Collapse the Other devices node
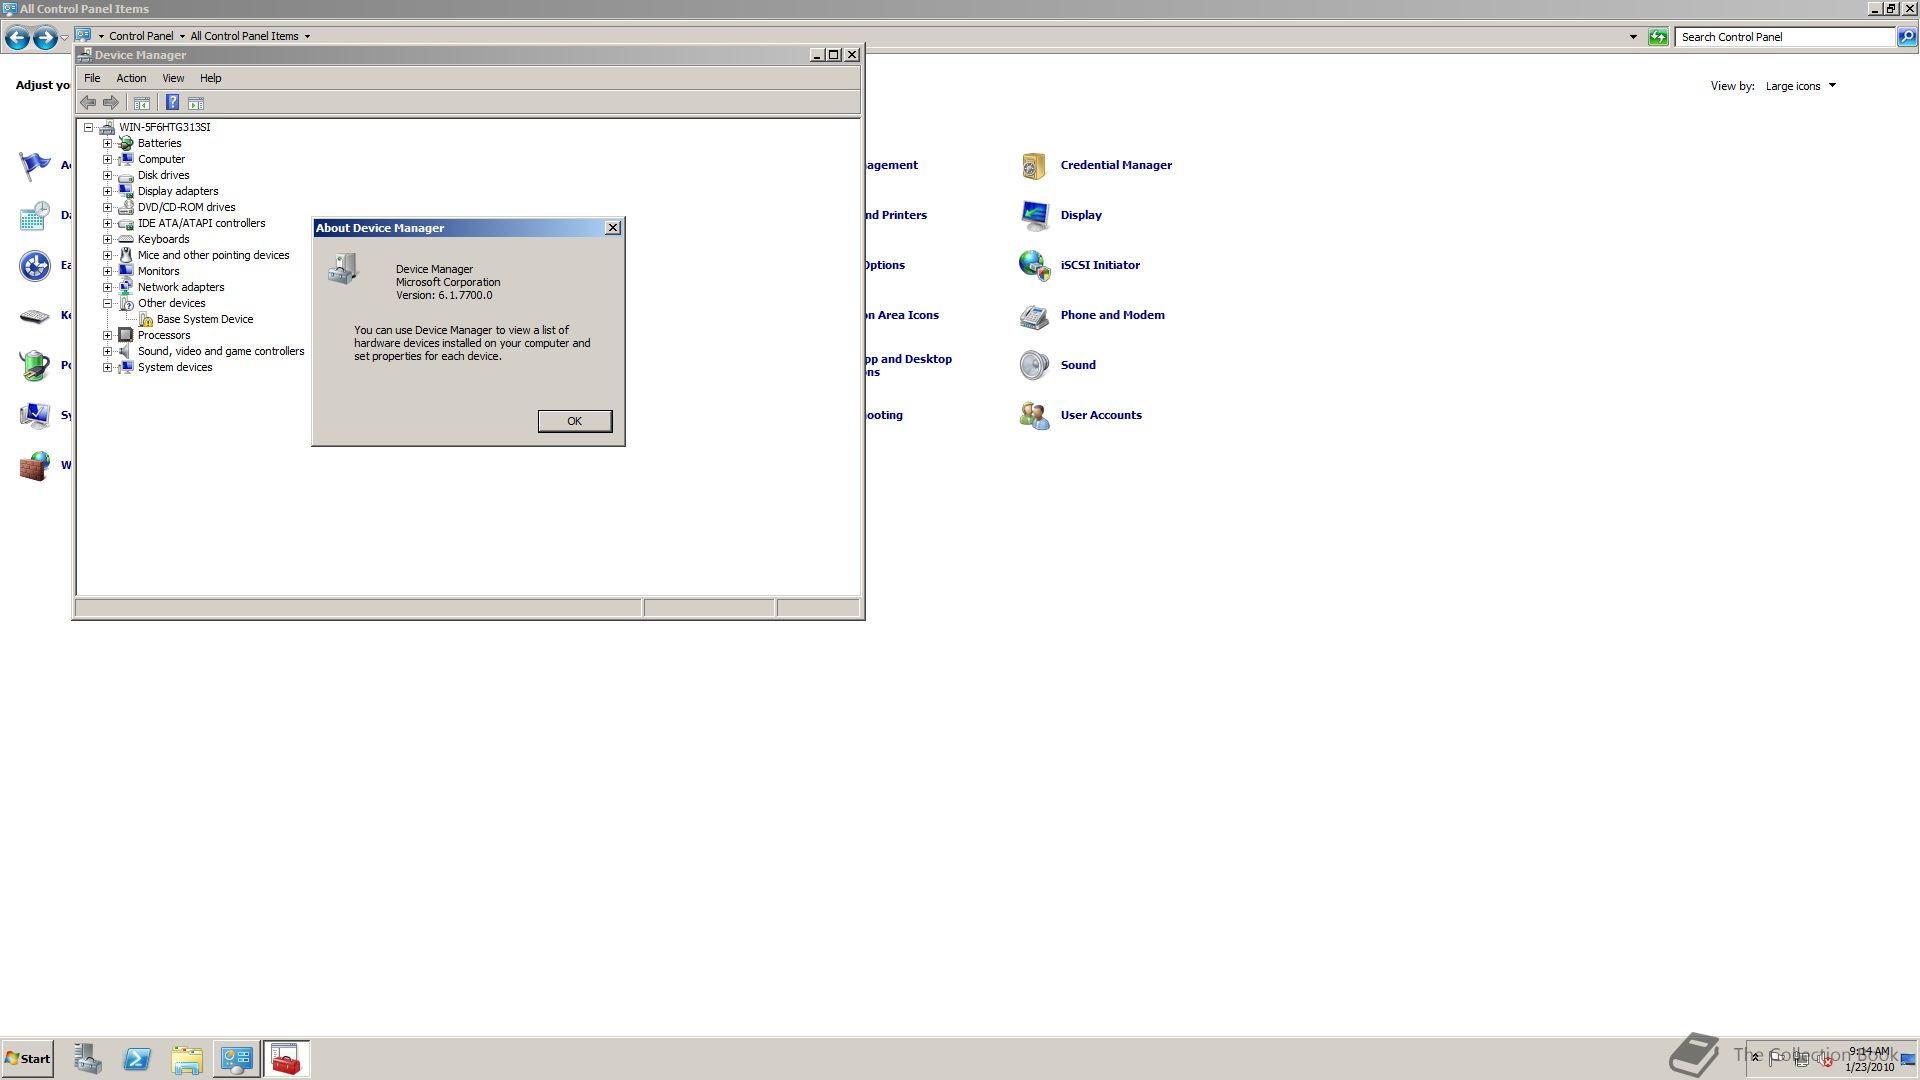This screenshot has height=1080, width=1920. [x=108, y=303]
